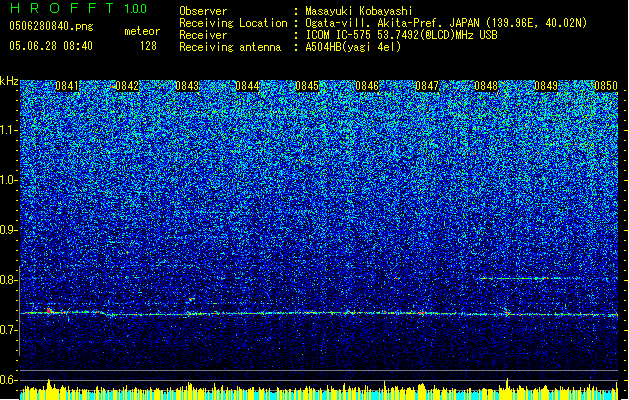The height and width of the screenshot is (400, 629).
Task: Click the antenna A504HB(yagi 4el) text
Action: [353, 47]
